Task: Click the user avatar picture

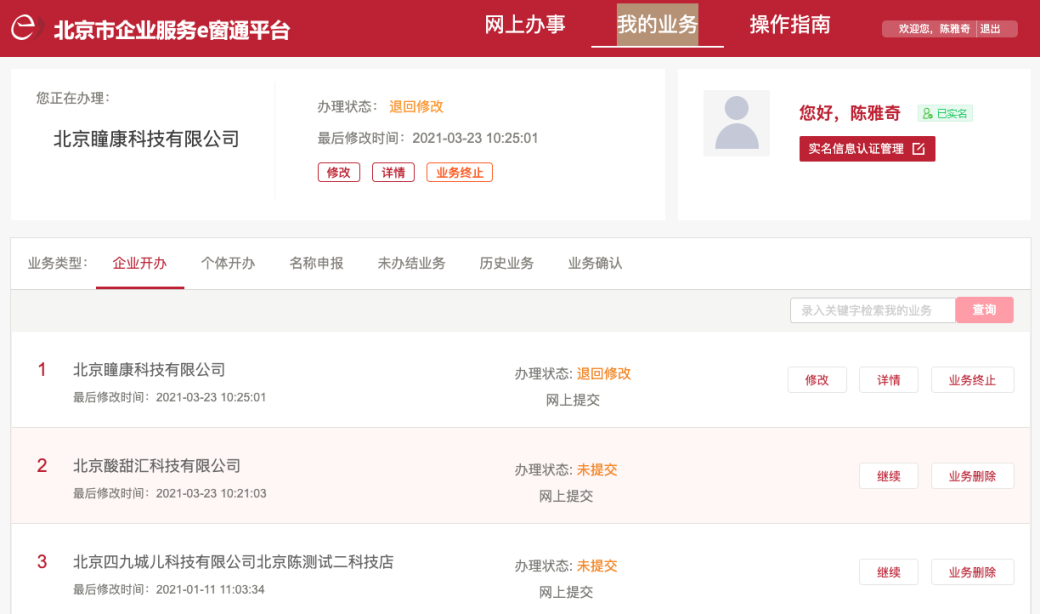Action: click(x=736, y=123)
